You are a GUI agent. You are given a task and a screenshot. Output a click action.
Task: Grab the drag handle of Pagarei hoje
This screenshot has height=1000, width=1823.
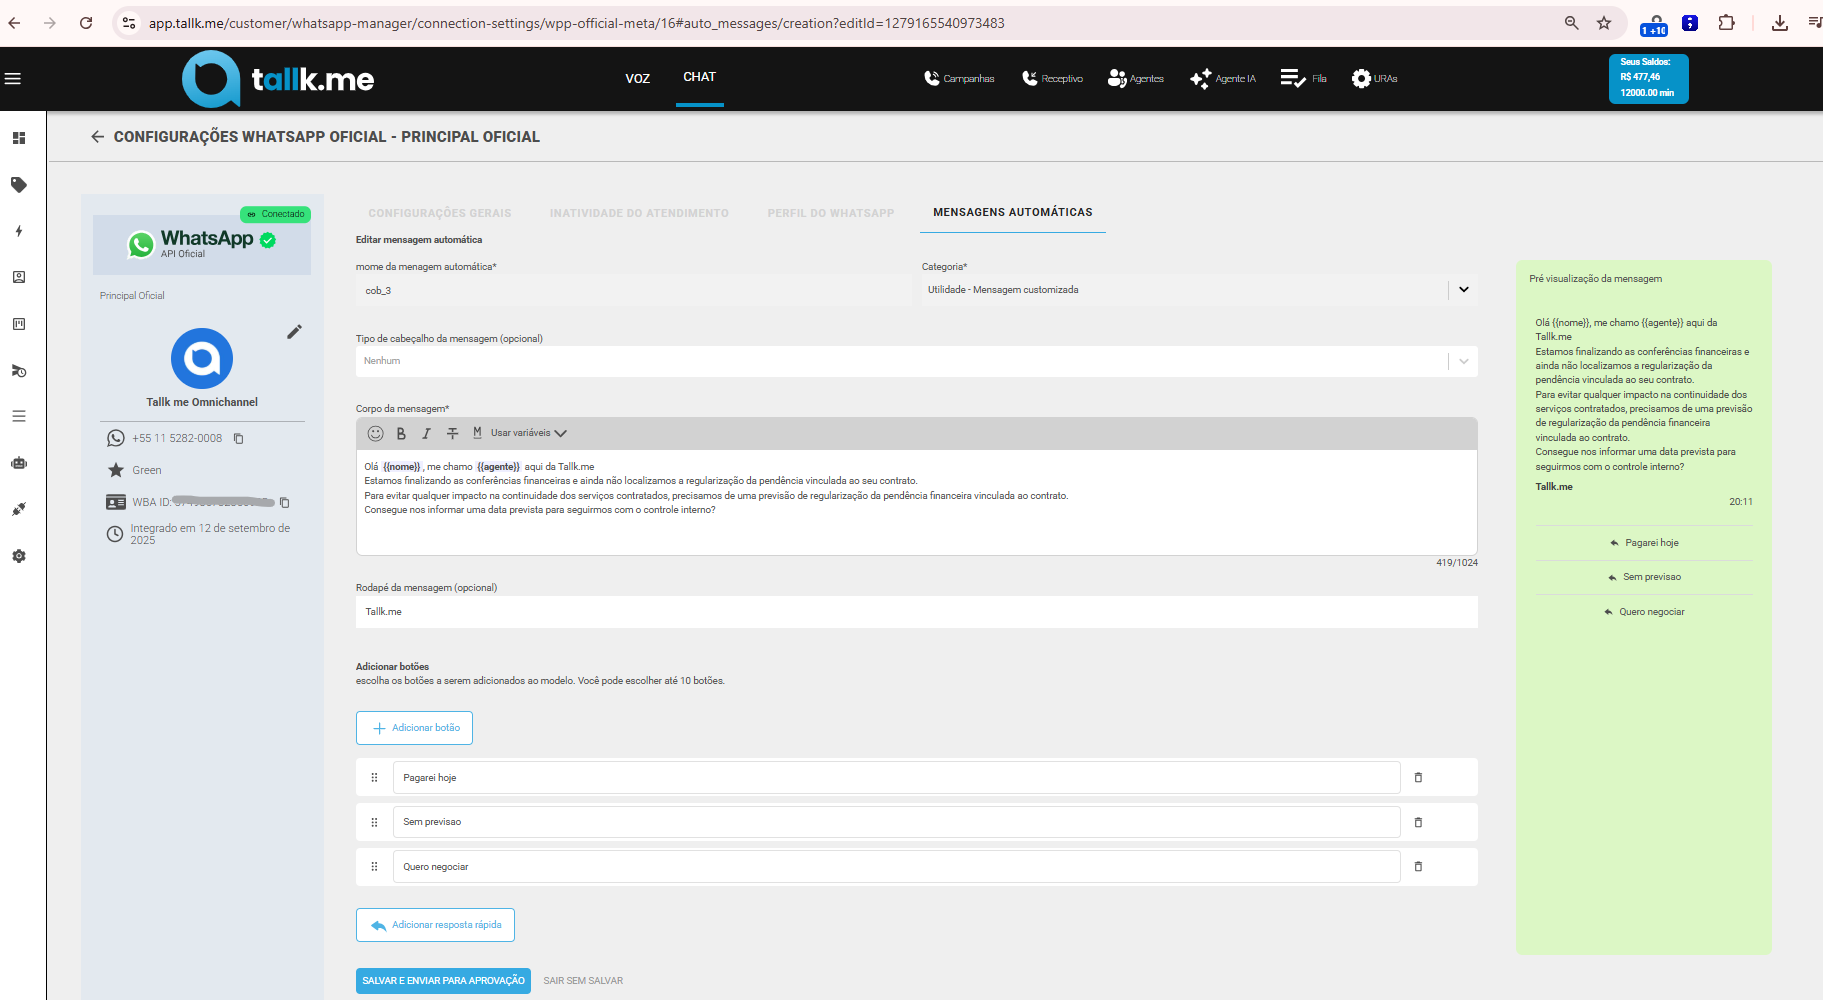(x=374, y=777)
